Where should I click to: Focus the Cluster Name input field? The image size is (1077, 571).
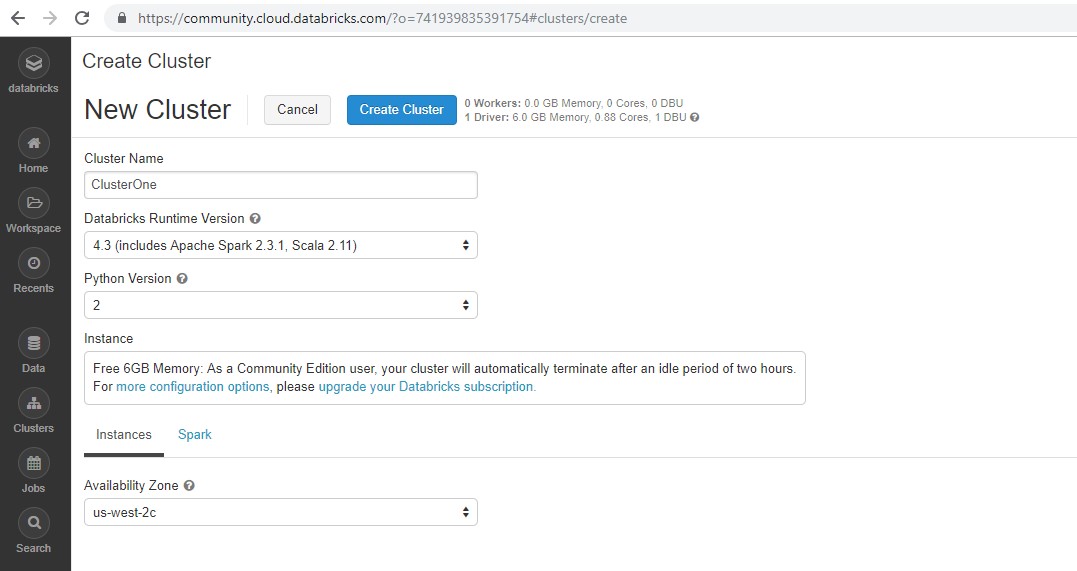click(280, 185)
